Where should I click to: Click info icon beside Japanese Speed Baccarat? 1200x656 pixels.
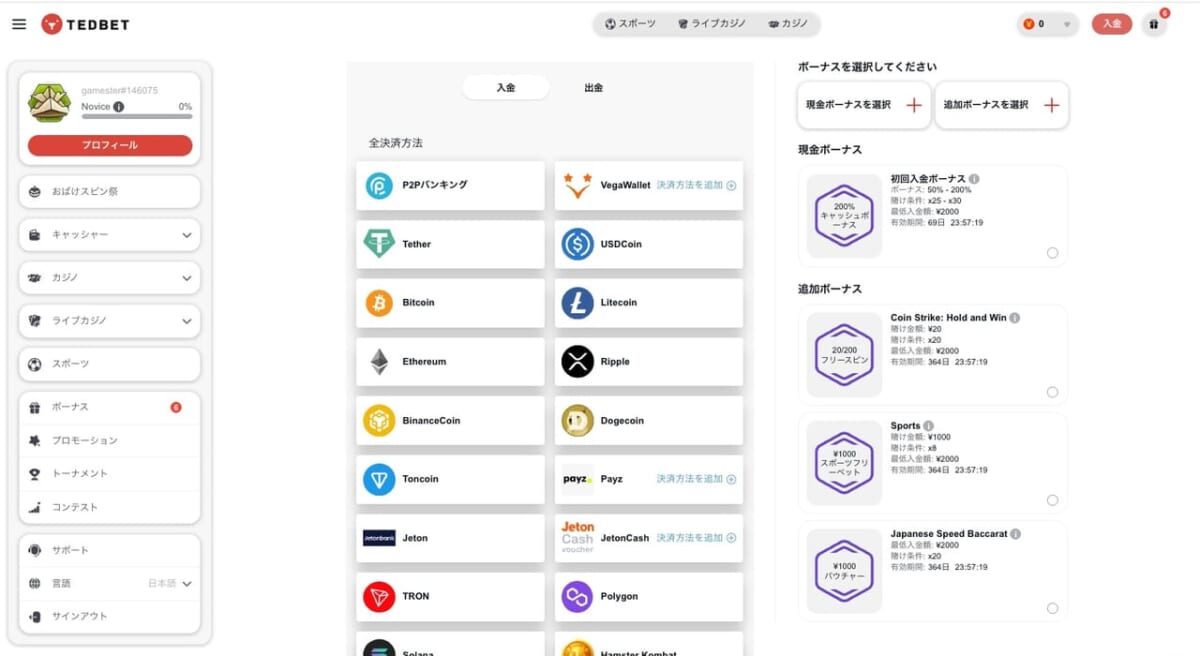coord(1016,535)
